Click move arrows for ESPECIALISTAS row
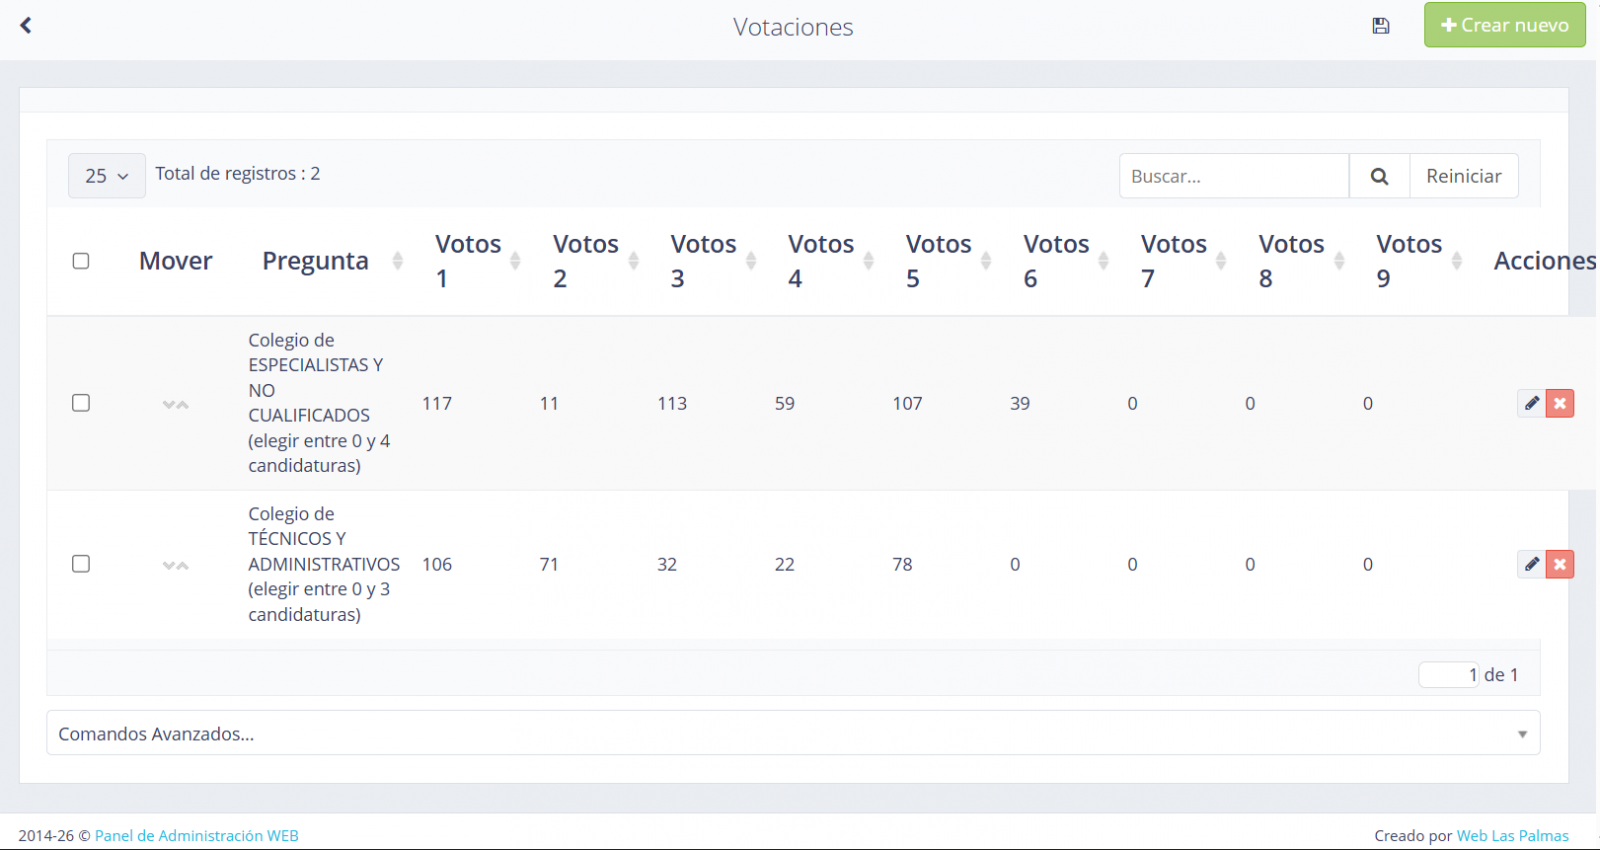This screenshot has width=1600, height=850. point(175,404)
